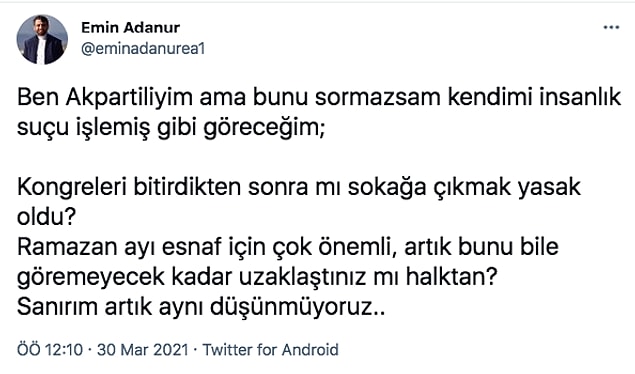This screenshot has width=635, height=374.
Task: Click the line starting 'Ramazan ayı esnaf'
Action: tap(288, 247)
